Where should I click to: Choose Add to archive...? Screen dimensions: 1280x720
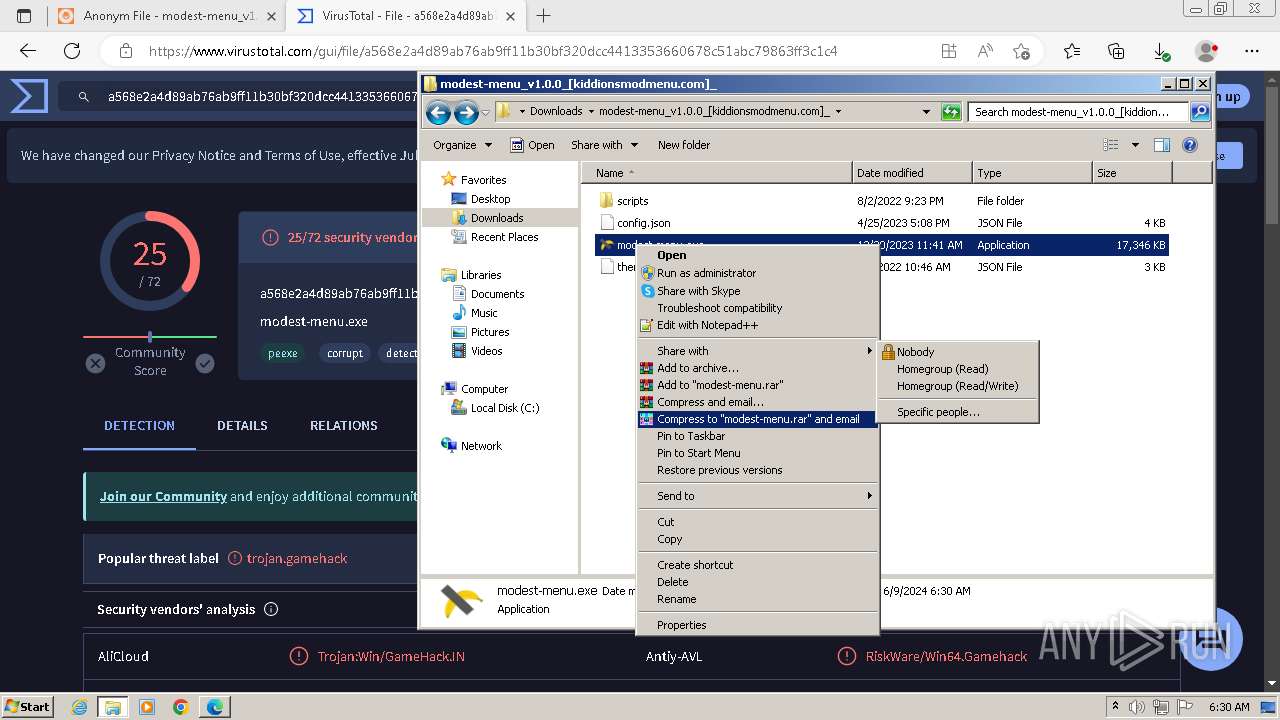click(x=758, y=368)
